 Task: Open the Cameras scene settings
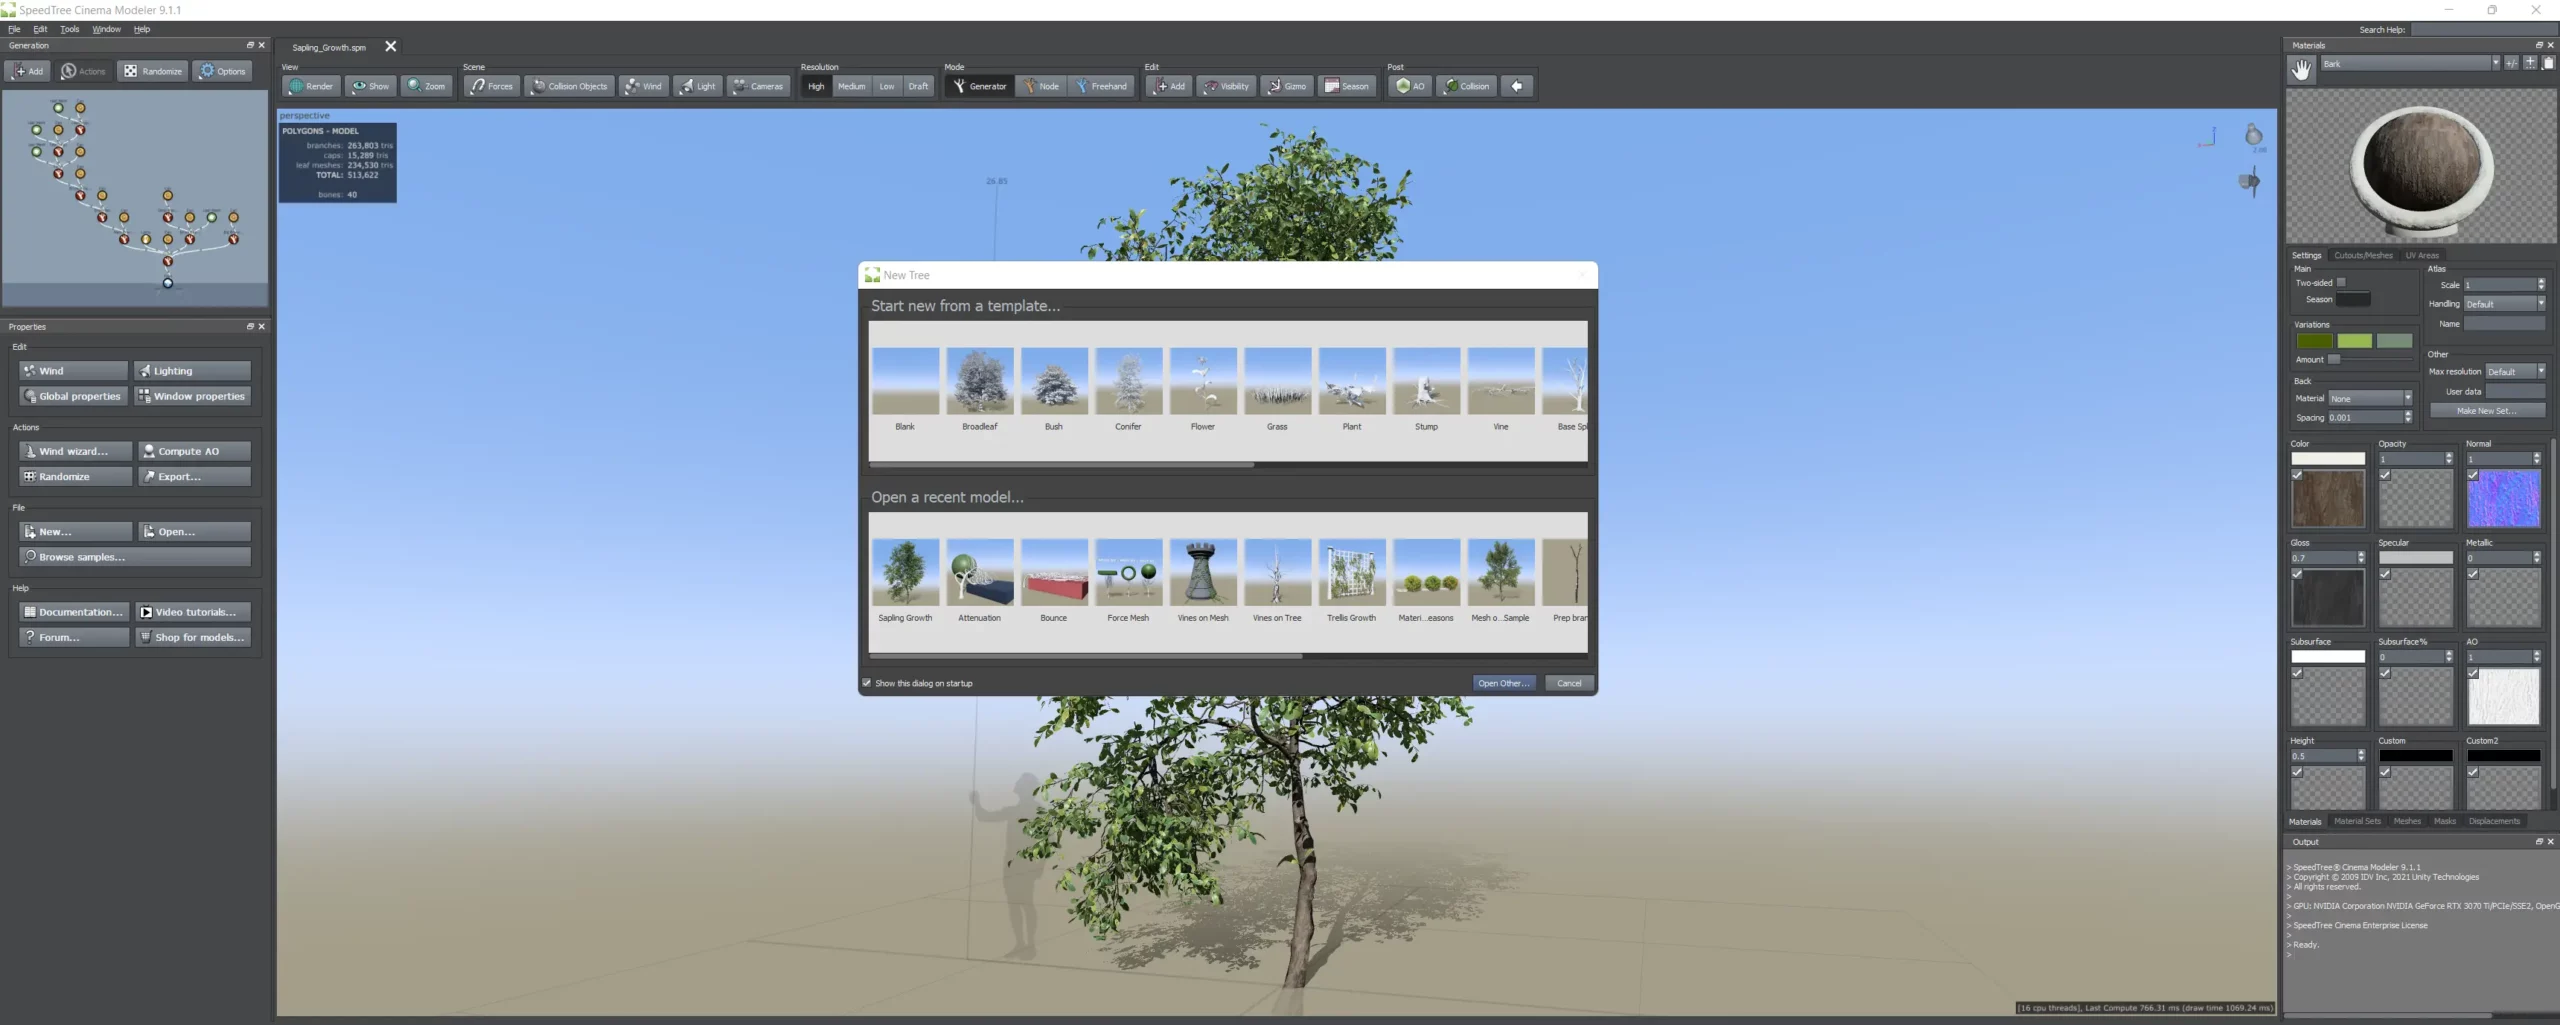point(758,86)
